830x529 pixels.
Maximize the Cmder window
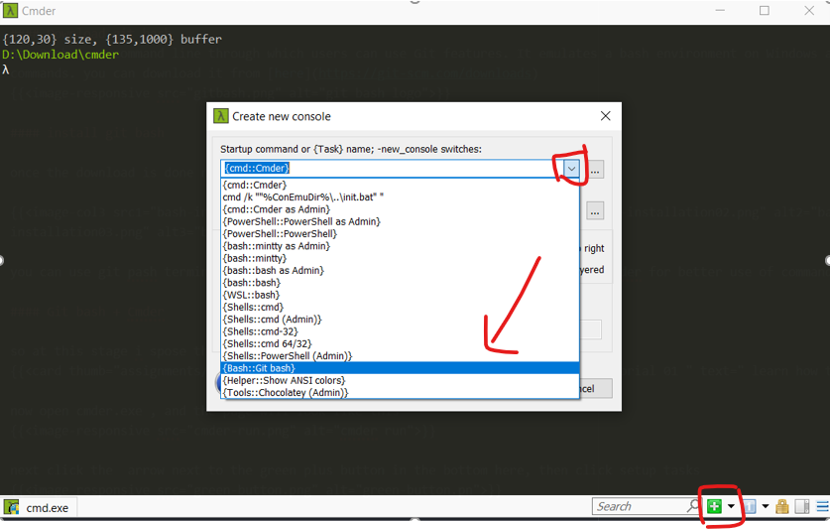point(764,11)
